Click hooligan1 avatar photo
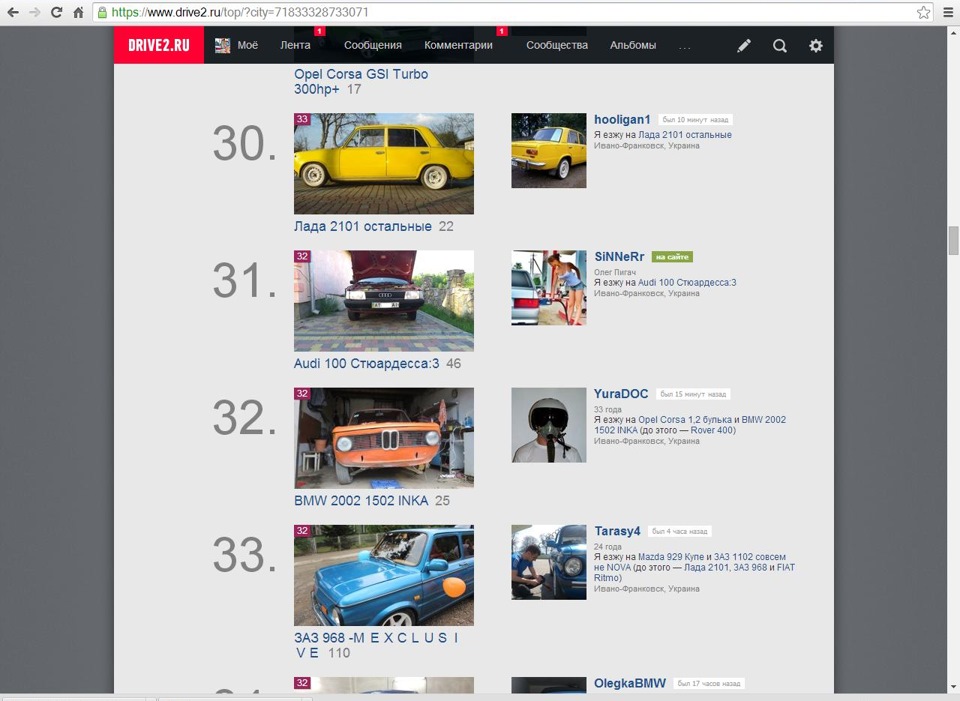 549,151
